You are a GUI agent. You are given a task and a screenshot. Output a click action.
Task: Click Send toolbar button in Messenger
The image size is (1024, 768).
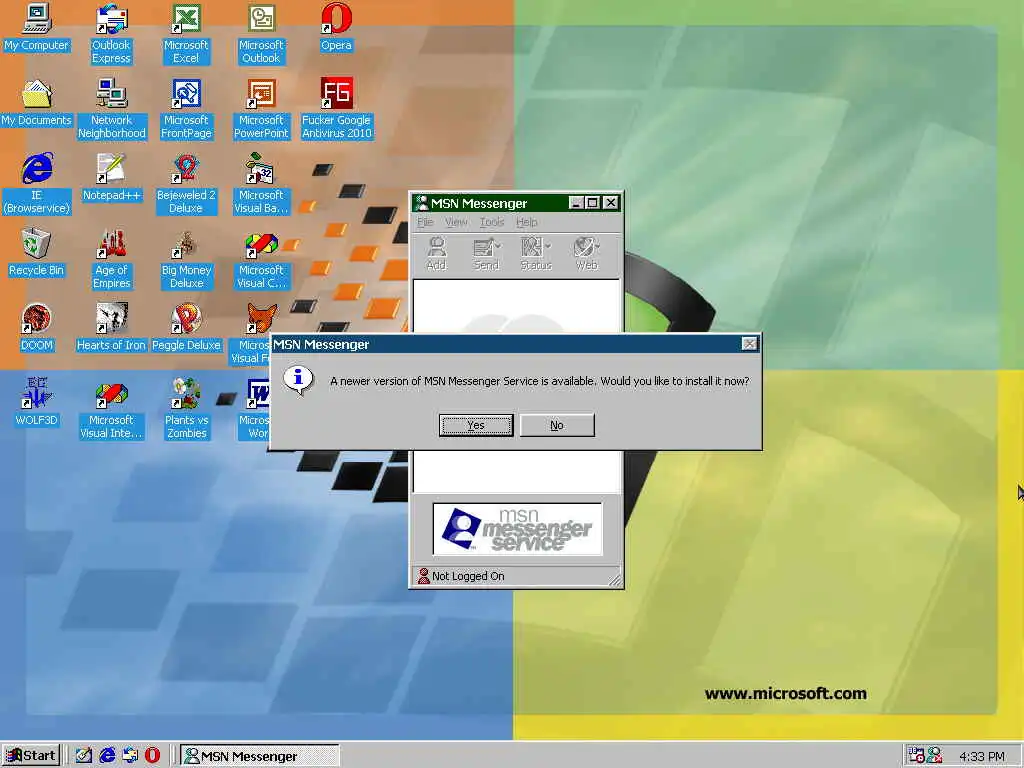click(487, 253)
